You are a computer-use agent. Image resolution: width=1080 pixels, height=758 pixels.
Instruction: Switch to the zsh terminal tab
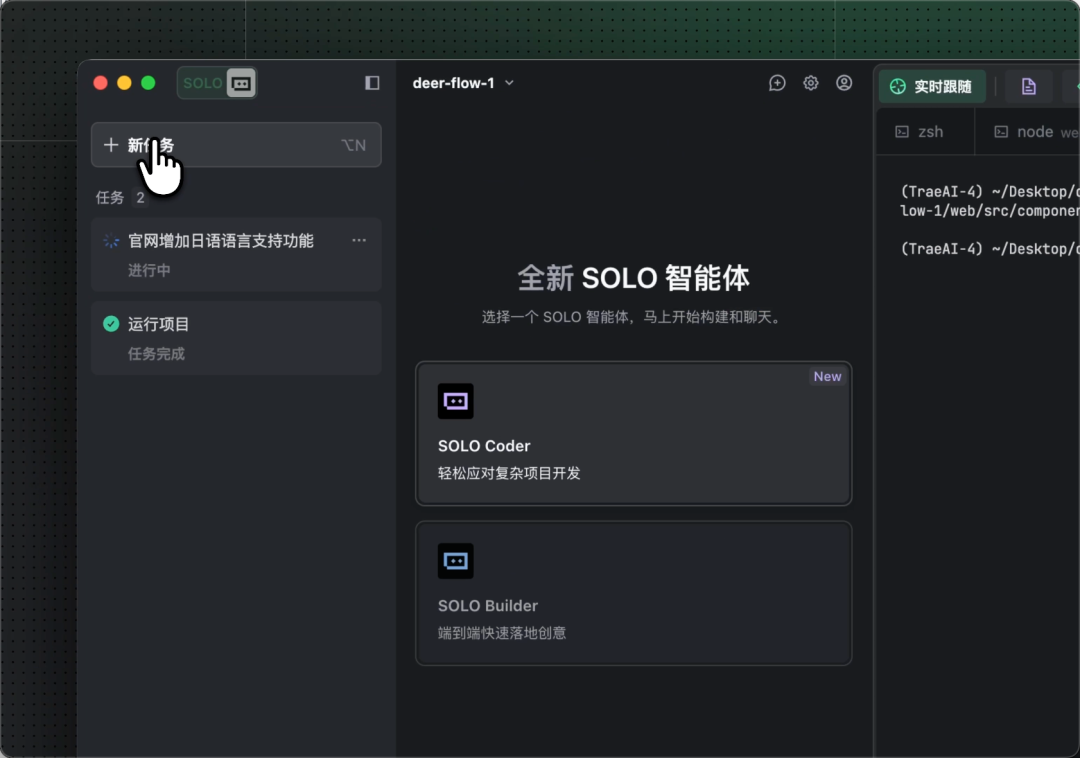pyautogui.click(x=920, y=131)
